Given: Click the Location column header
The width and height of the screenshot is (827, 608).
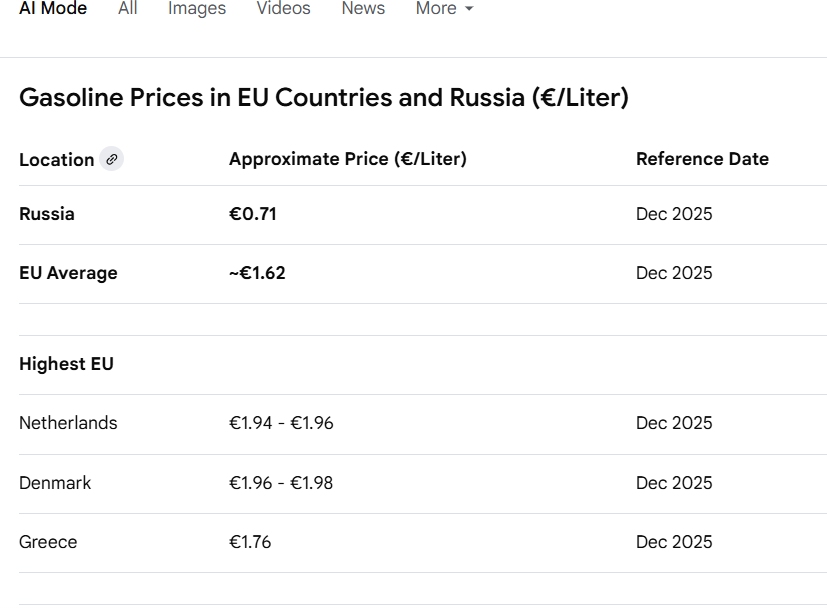Looking at the screenshot, I should click(56, 160).
